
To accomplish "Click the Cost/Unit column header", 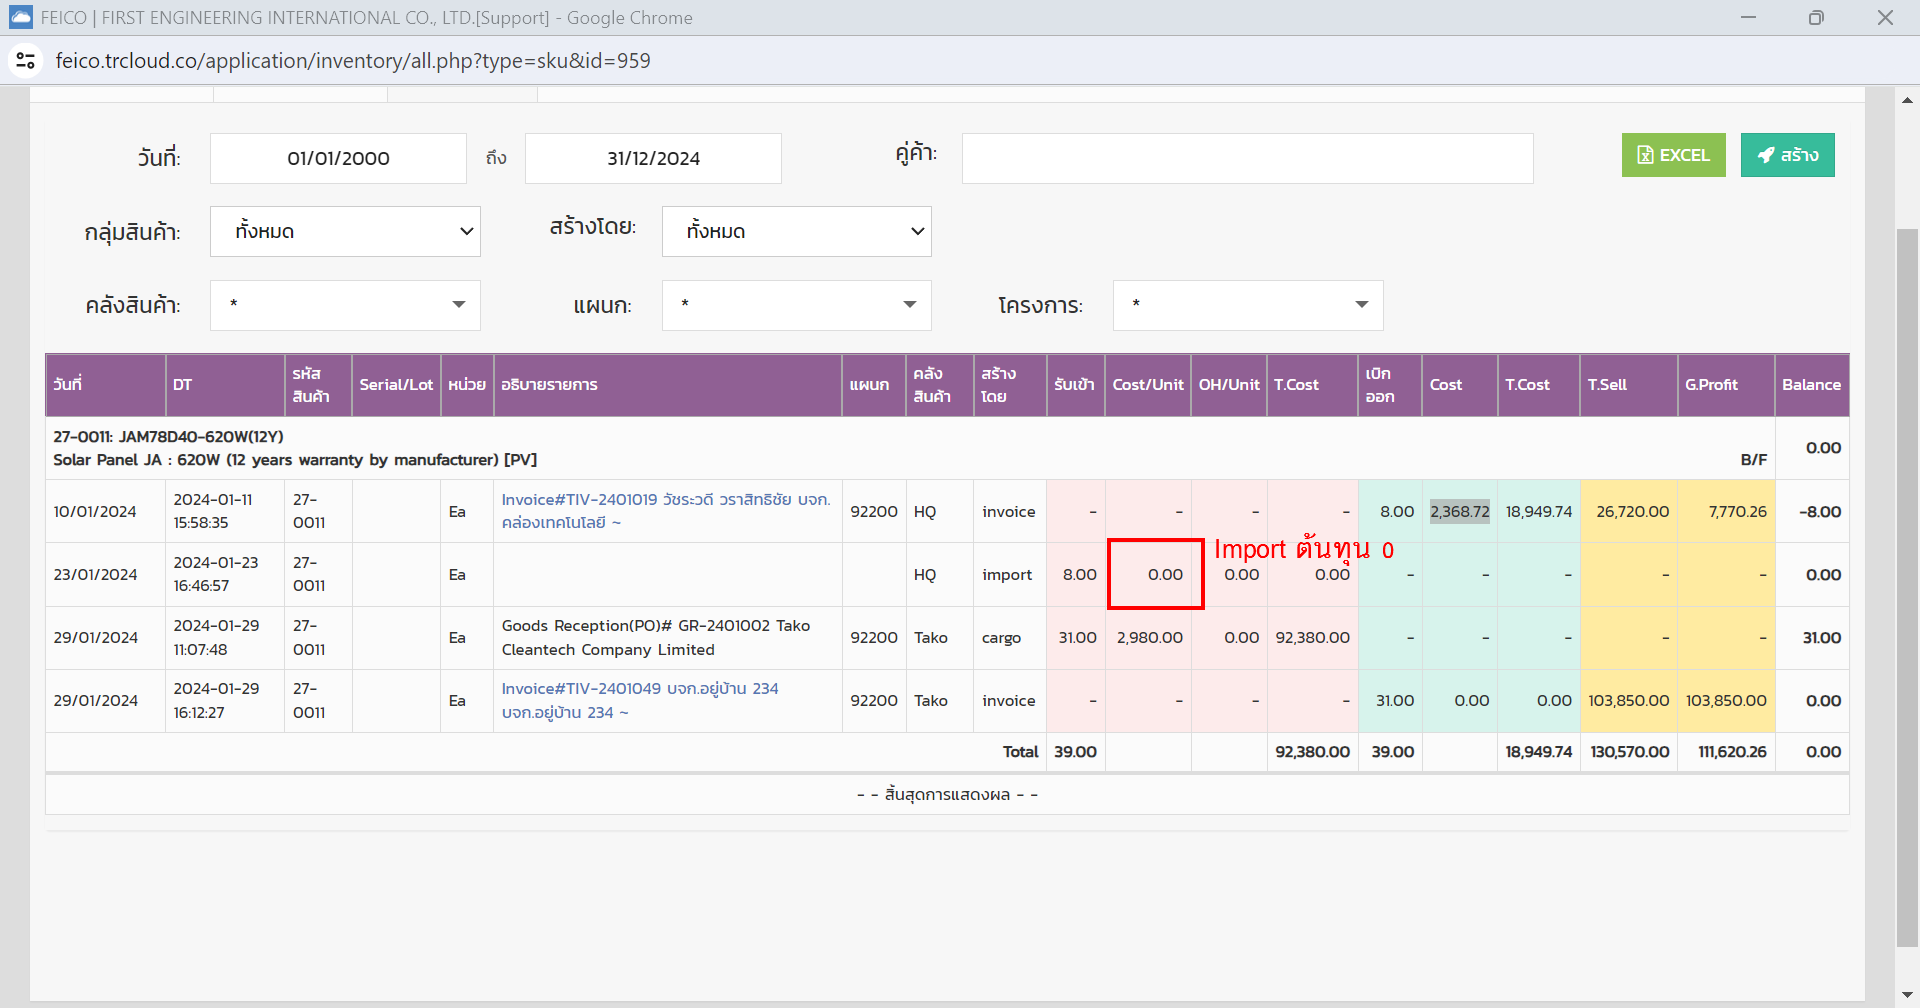I will [x=1148, y=385].
